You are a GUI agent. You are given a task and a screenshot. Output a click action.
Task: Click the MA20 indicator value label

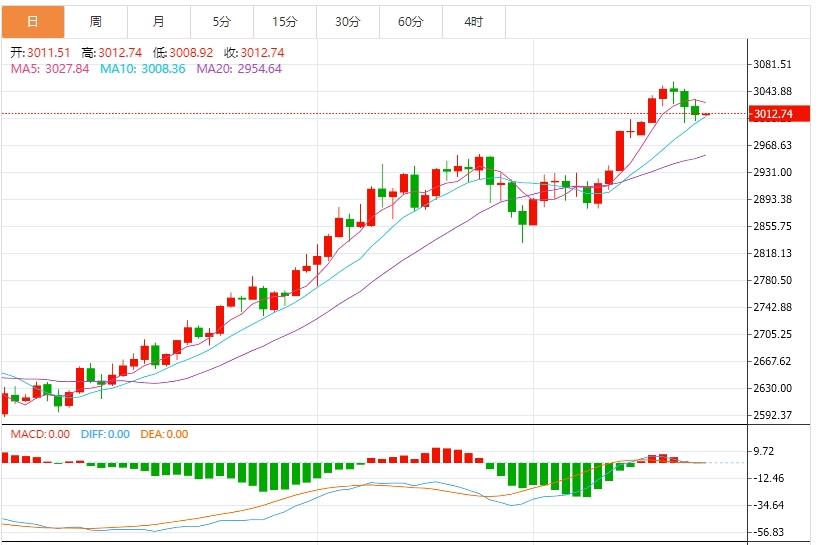coord(239,69)
